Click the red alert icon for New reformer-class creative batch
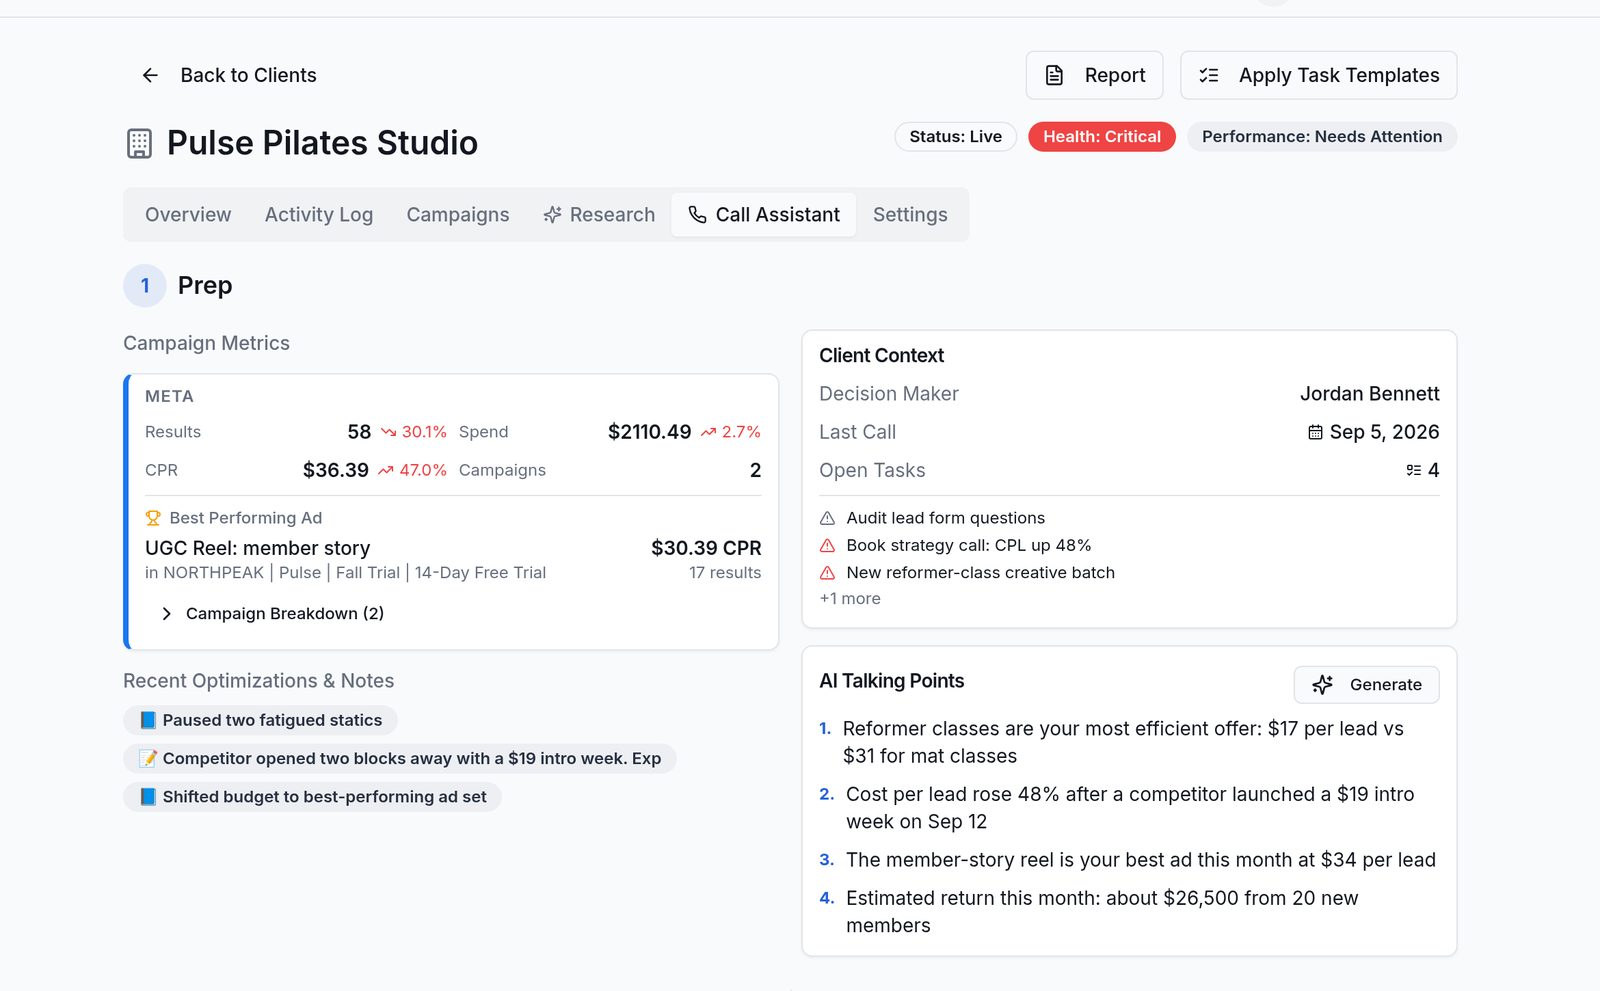This screenshot has width=1600, height=991. (x=827, y=573)
